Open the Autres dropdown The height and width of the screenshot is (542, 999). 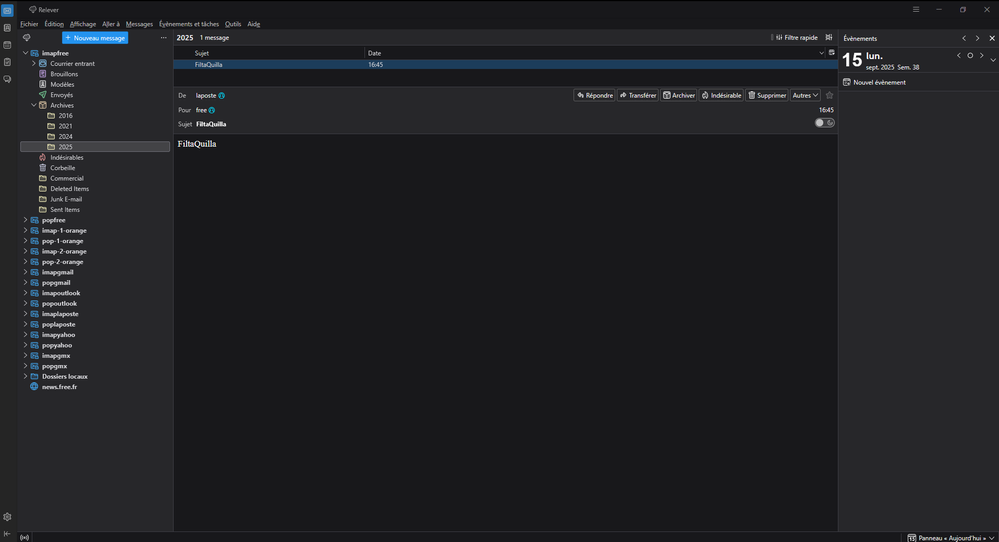point(805,95)
